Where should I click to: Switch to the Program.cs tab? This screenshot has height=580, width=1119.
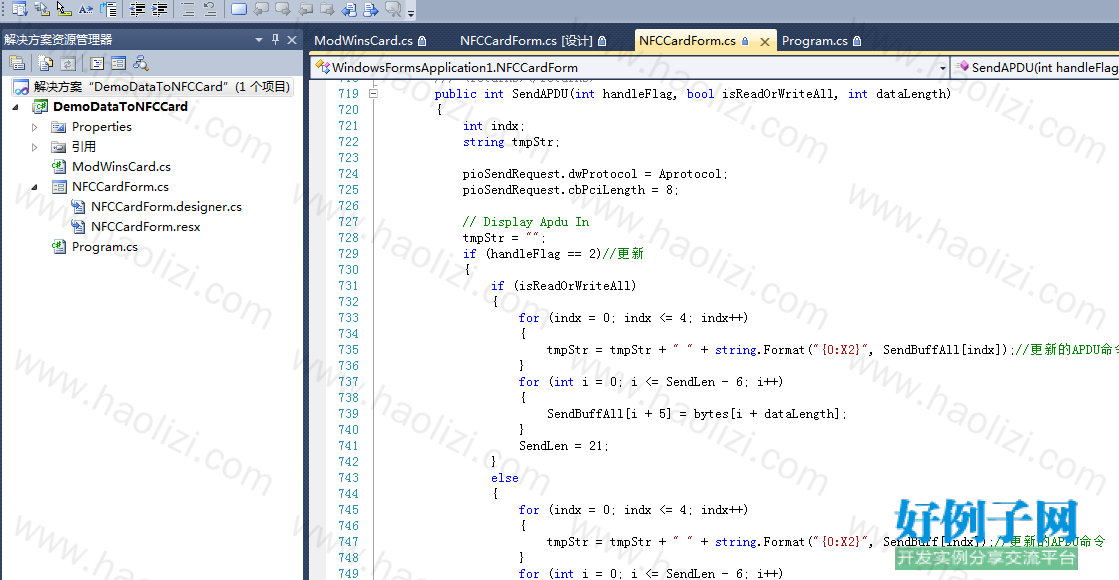click(821, 41)
